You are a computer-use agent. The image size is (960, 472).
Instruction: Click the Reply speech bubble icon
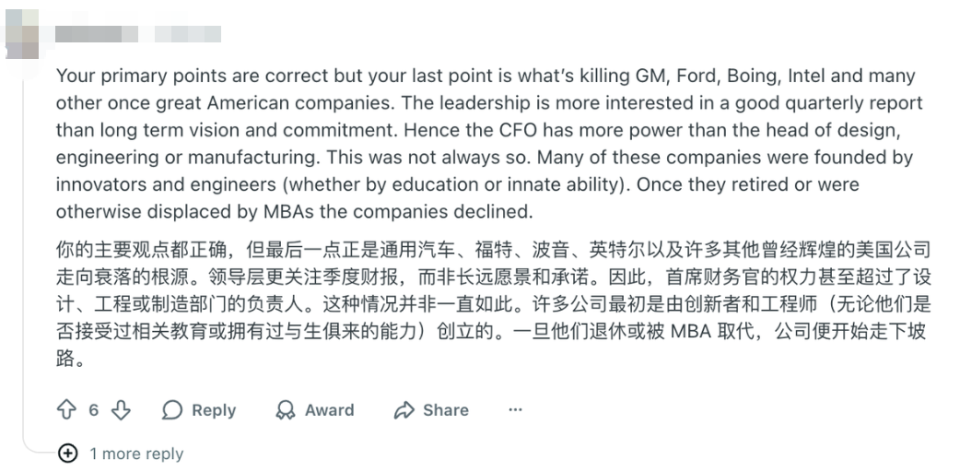(172, 410)
